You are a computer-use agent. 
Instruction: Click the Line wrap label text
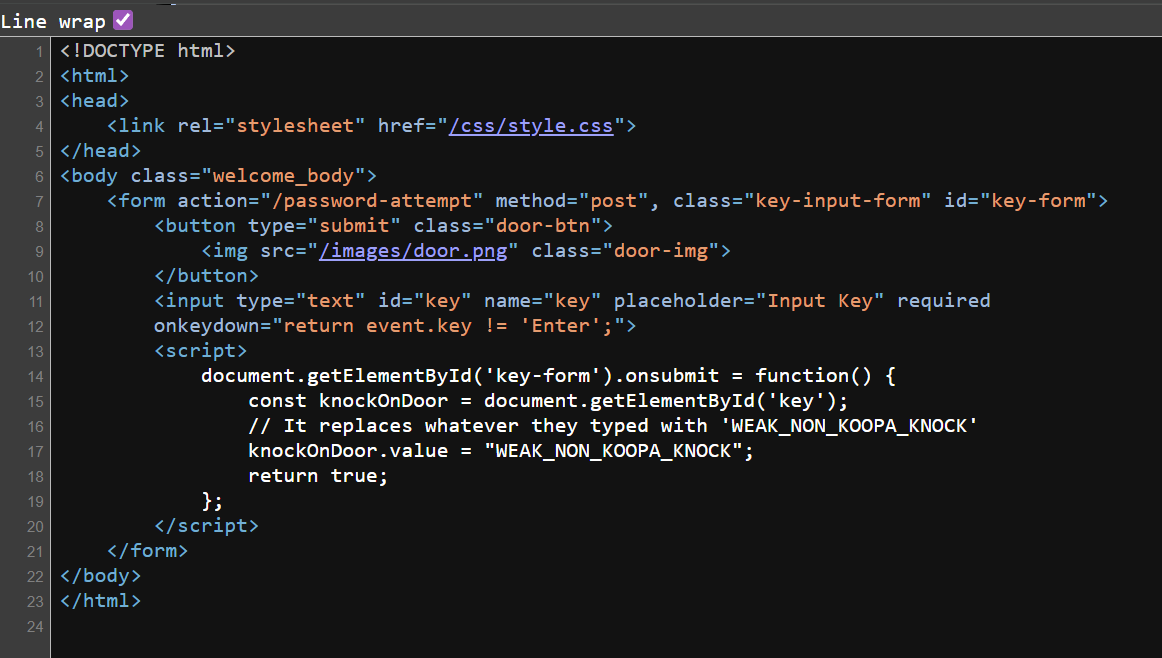click(53, 20)
